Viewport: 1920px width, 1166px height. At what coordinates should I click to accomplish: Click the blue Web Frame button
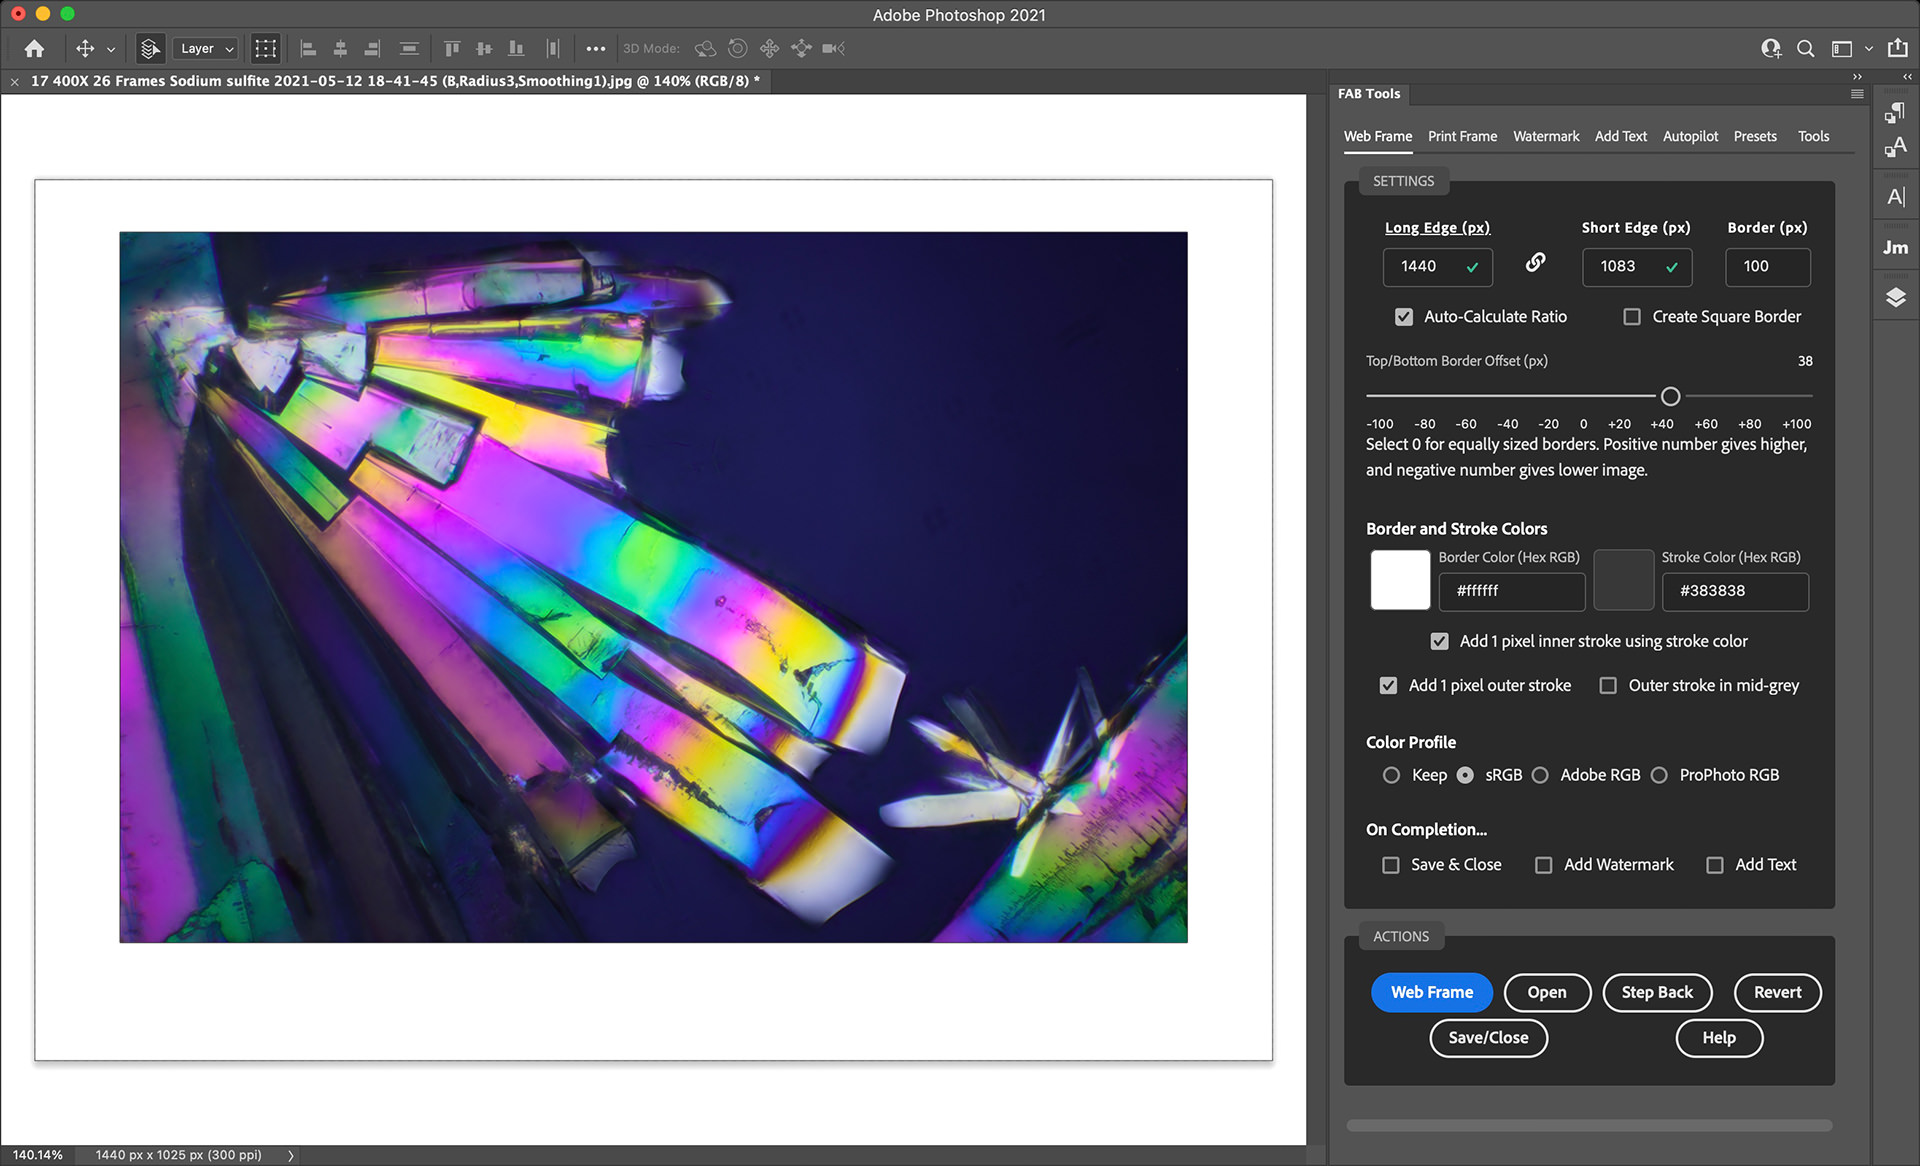click(x=1431, y=992)
